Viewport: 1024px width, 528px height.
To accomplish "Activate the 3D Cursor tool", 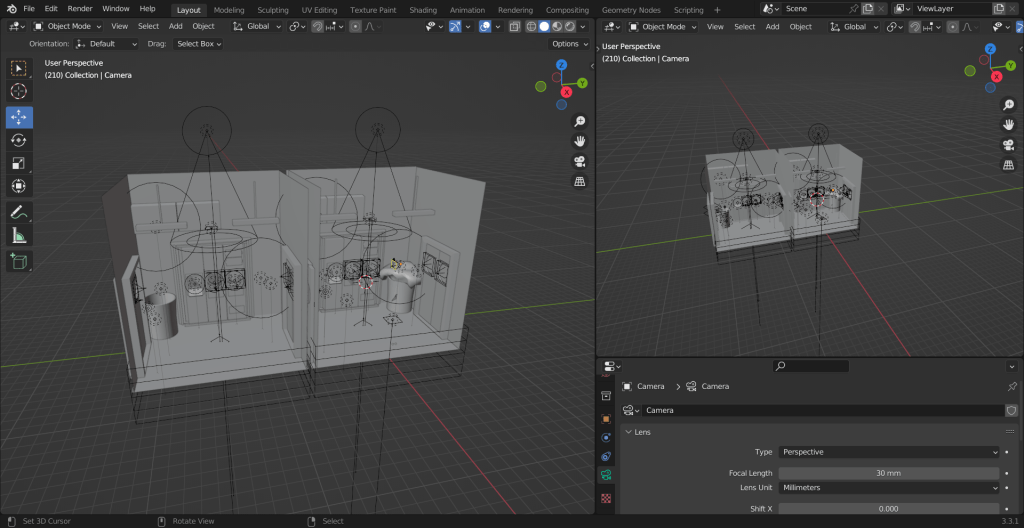I will click(19, 91).
